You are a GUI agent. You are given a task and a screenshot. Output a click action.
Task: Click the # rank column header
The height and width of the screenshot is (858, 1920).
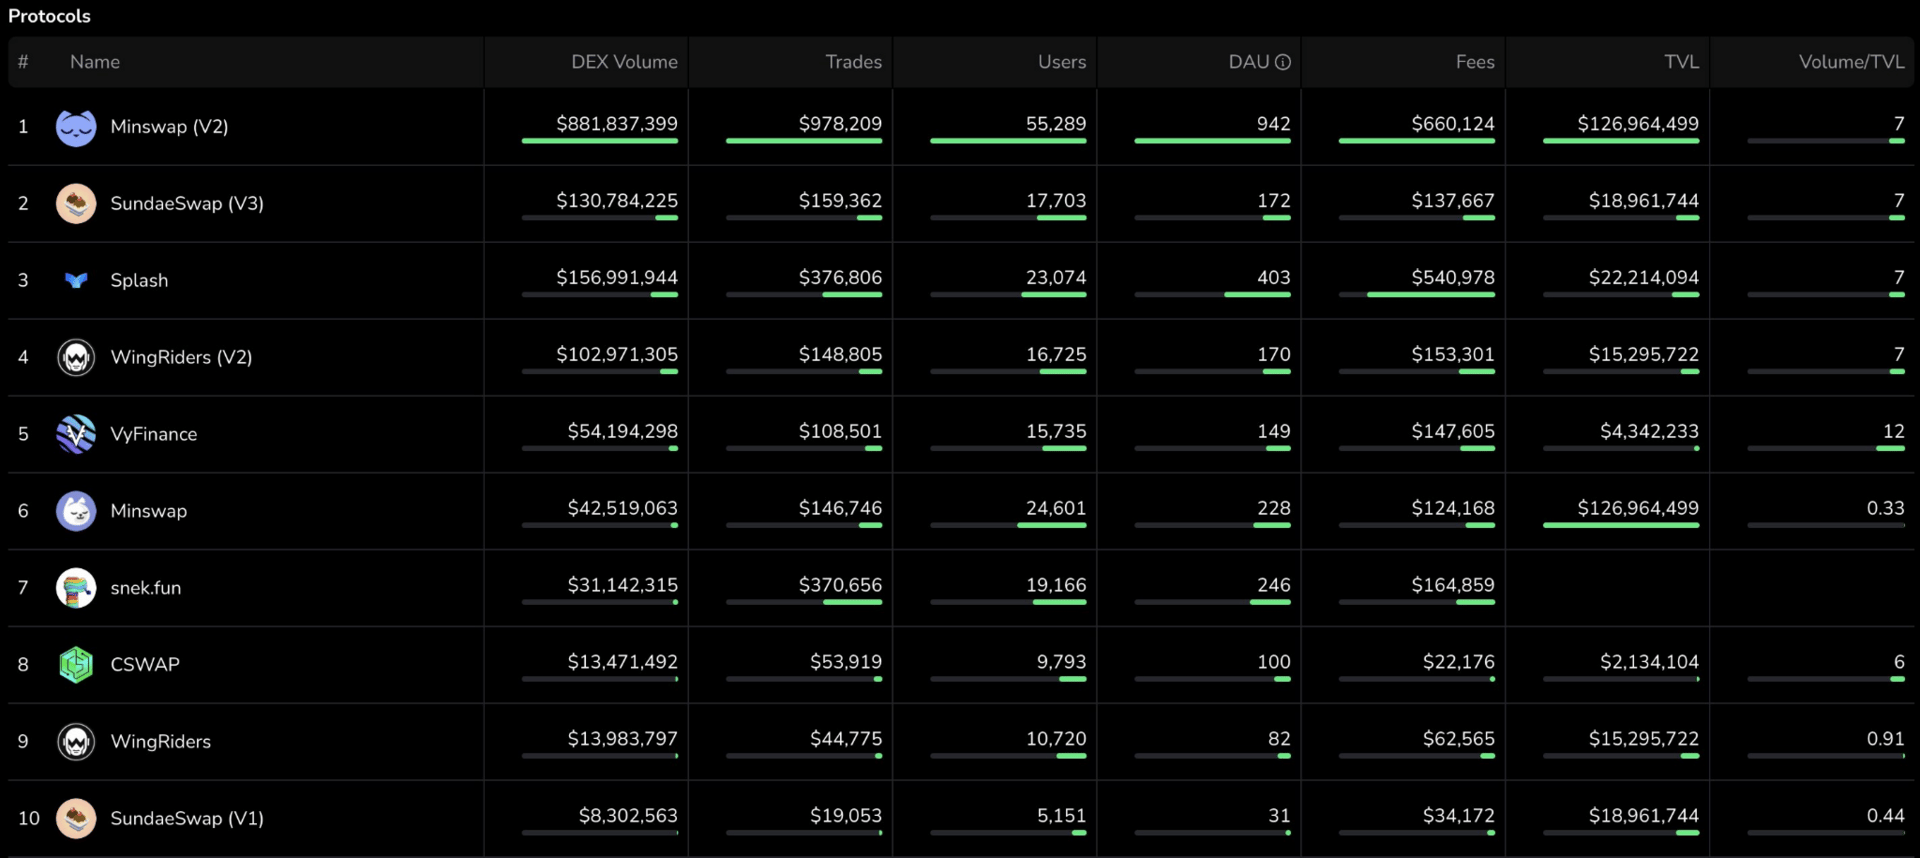23,62
